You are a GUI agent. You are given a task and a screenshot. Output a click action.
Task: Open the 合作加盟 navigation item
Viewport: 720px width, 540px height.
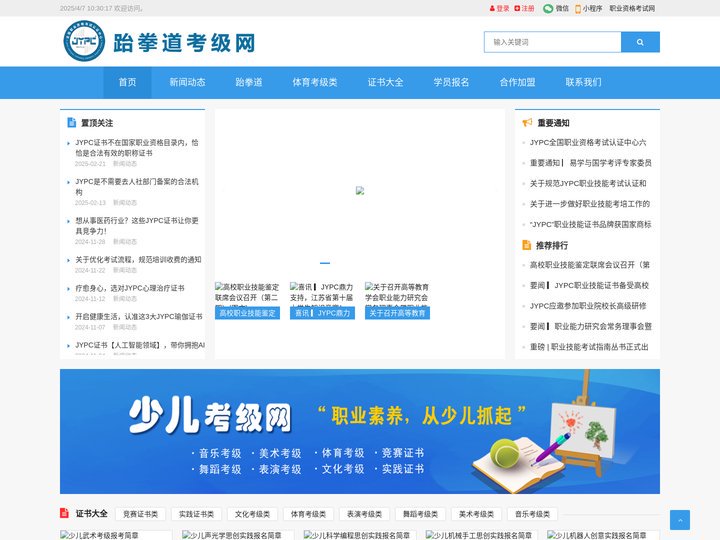point(518,82)
